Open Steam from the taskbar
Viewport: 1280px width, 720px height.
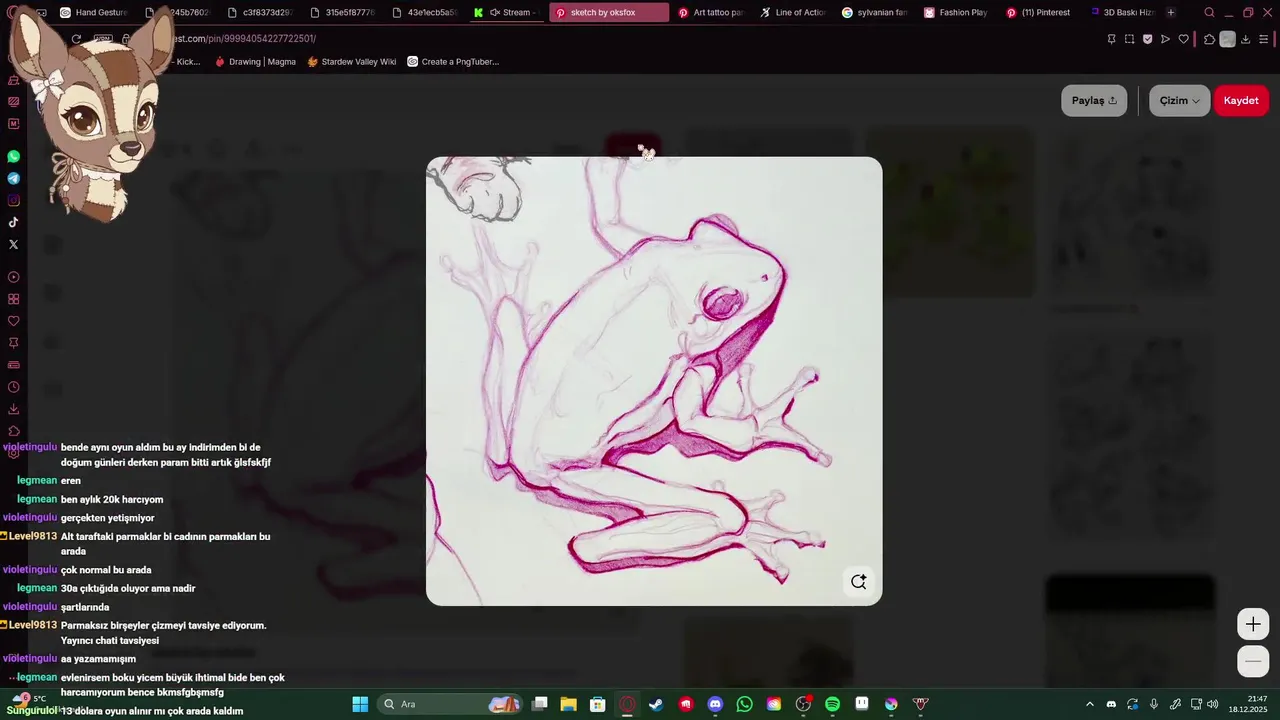click(x=656, y=704)
